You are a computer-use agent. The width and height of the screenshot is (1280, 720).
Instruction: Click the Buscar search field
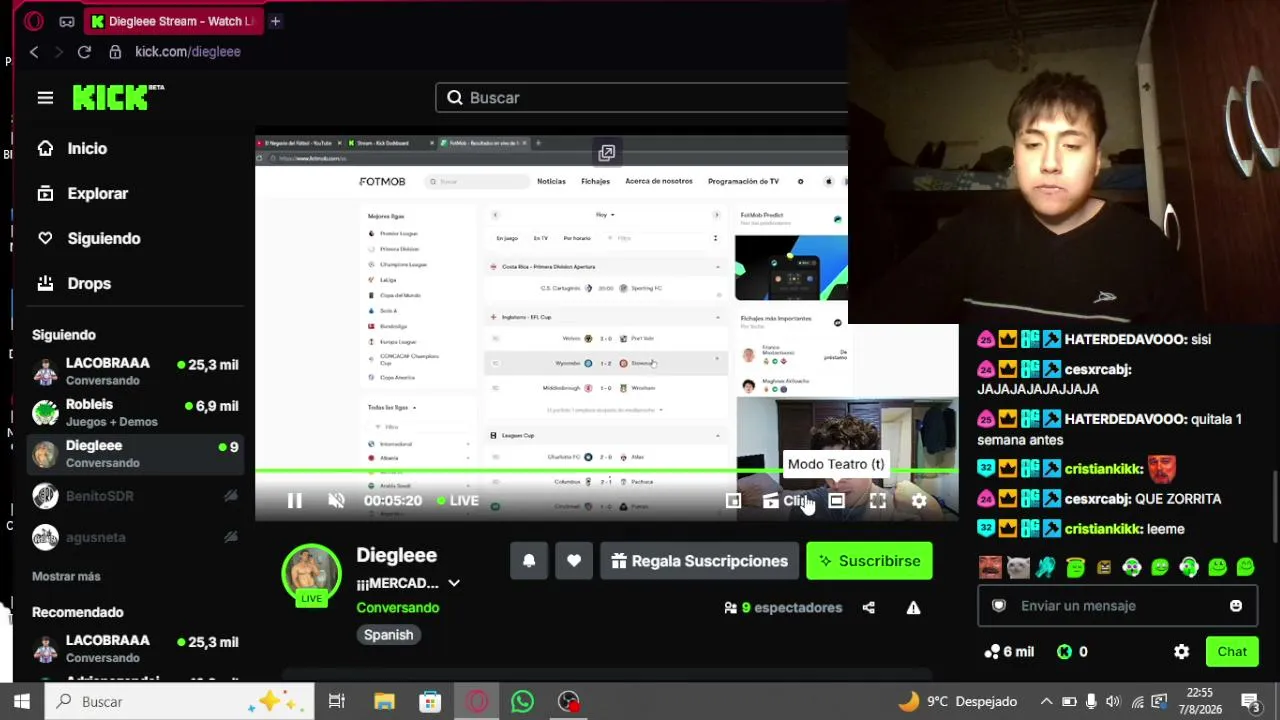[x=641, y=97]
